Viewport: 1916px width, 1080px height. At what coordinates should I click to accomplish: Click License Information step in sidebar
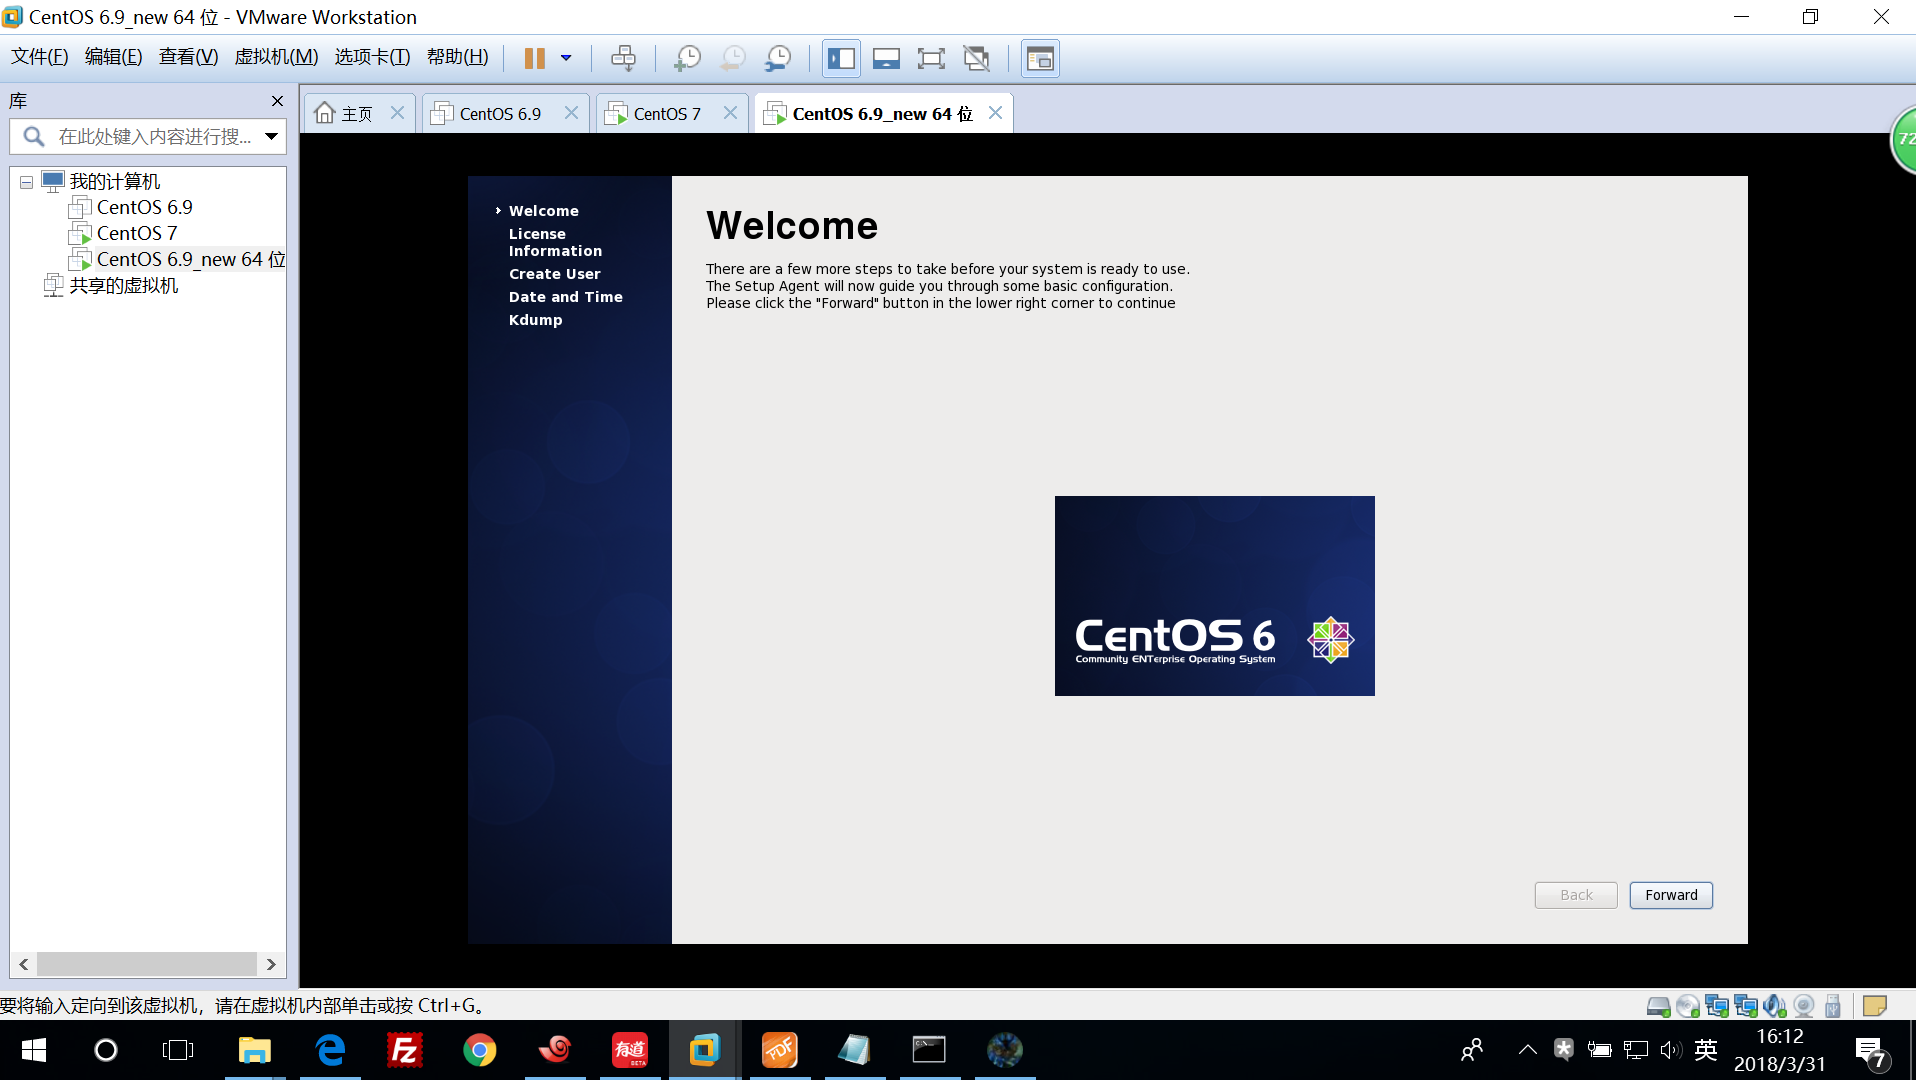[555, 242]
